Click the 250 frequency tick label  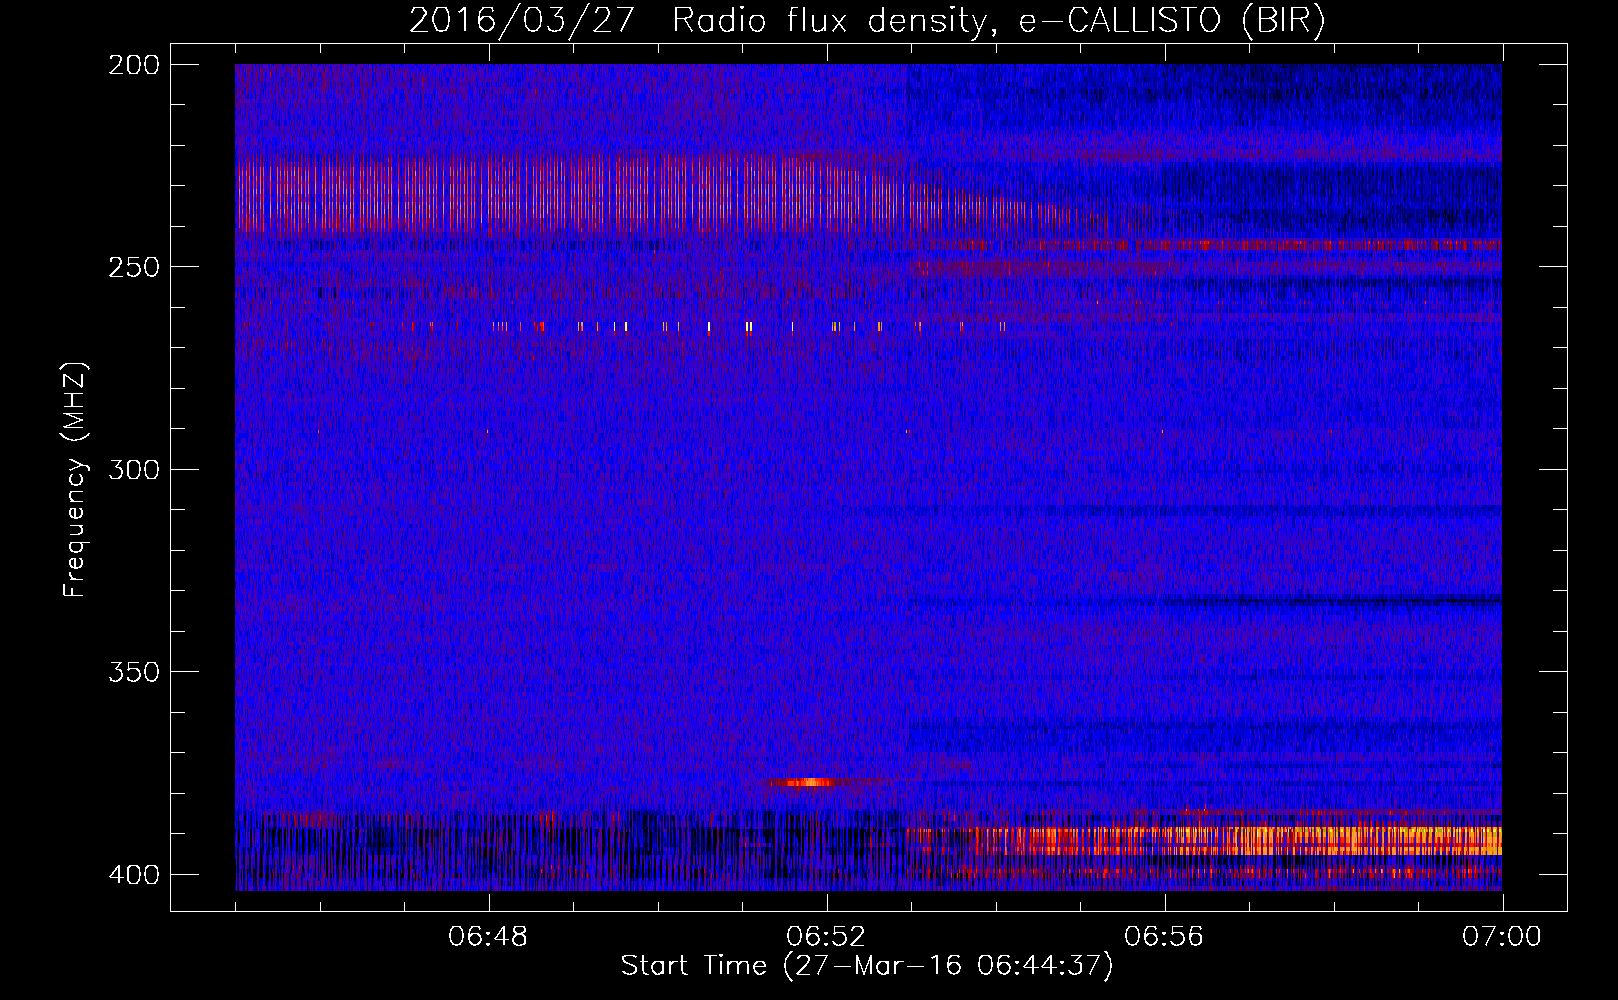pos(134,267)
